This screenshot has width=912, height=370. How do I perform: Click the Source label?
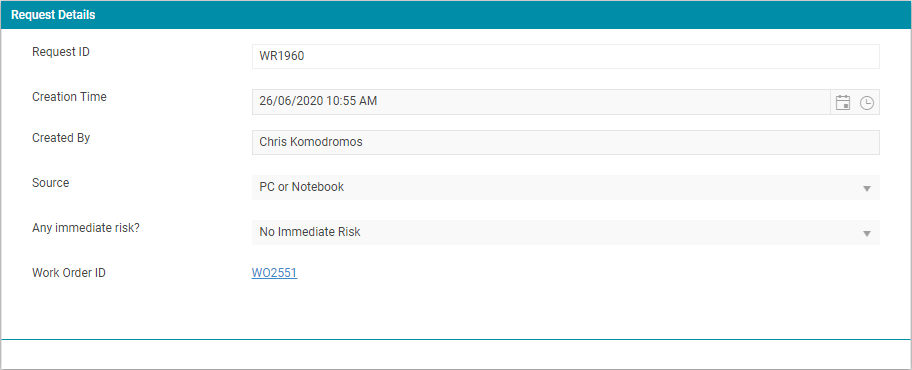click(51, 183)
